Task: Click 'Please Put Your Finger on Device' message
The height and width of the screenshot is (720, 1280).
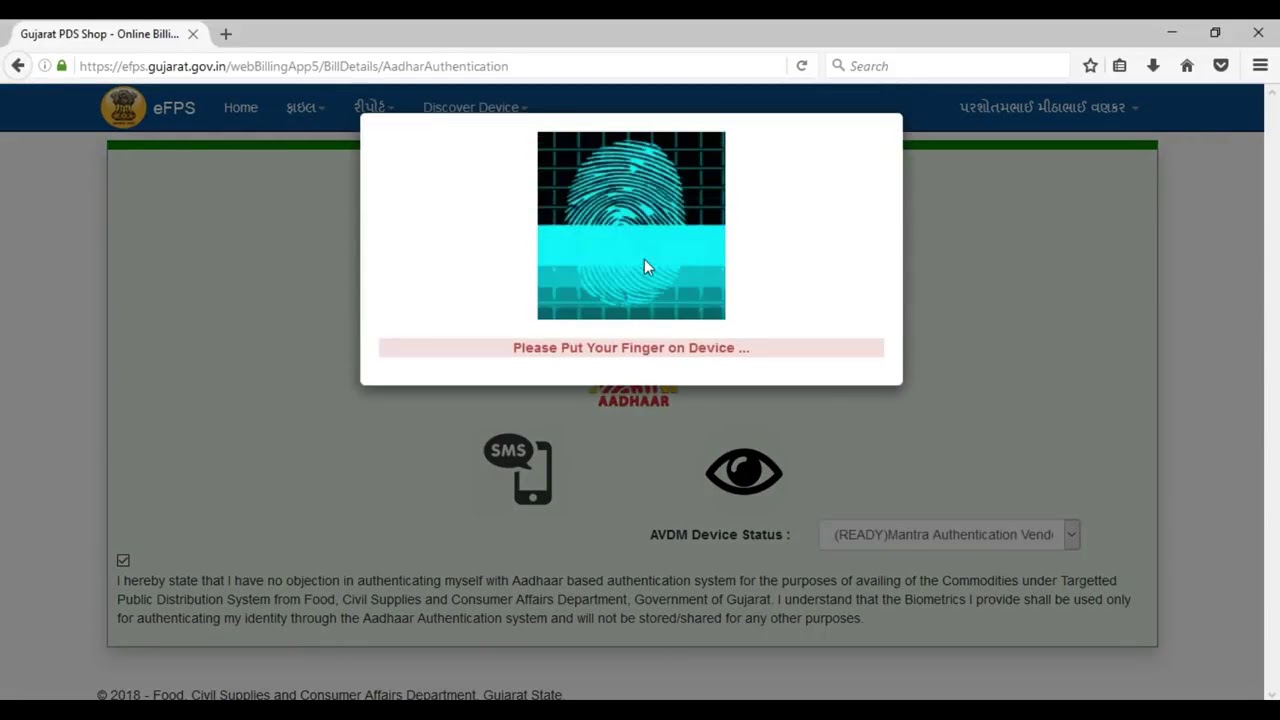Action: (x=631, y=348)
